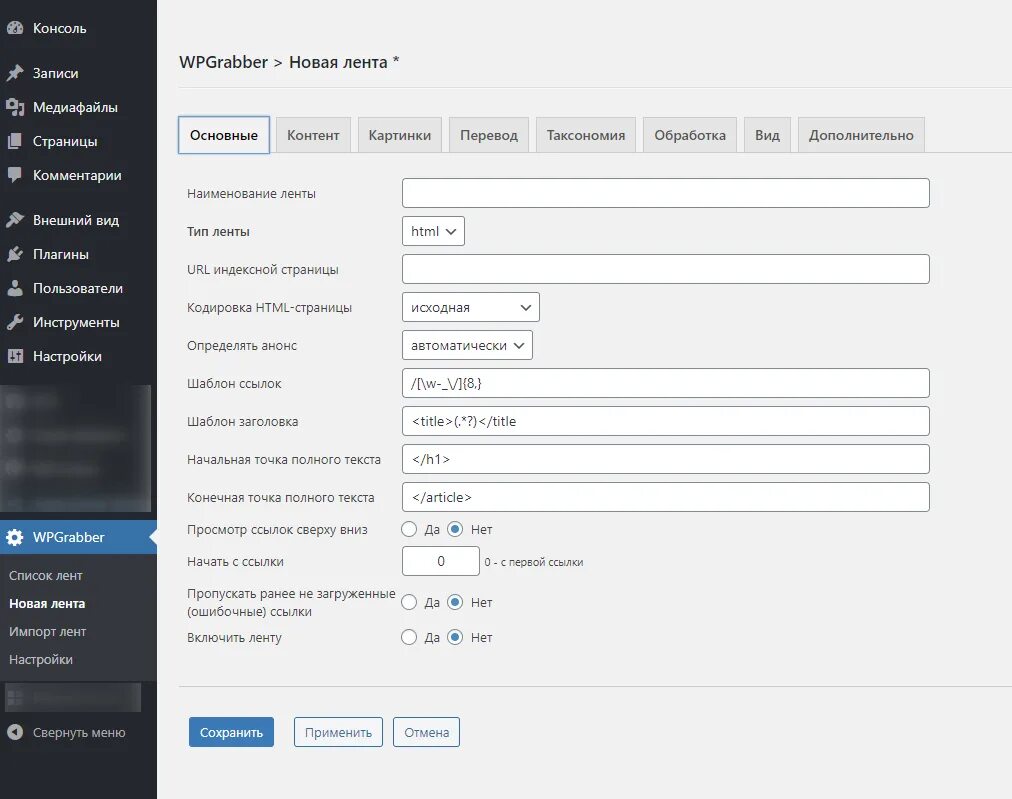Screen dimensions: 1012x799
Task: Click the Комментарии speech bubble icon
Action: tap(15, 175)
